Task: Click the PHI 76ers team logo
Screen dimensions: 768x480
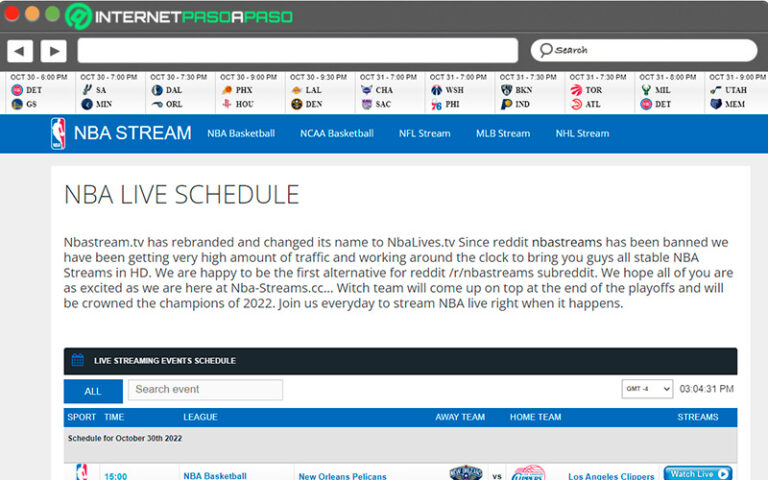Action: [x=436, y=105]
